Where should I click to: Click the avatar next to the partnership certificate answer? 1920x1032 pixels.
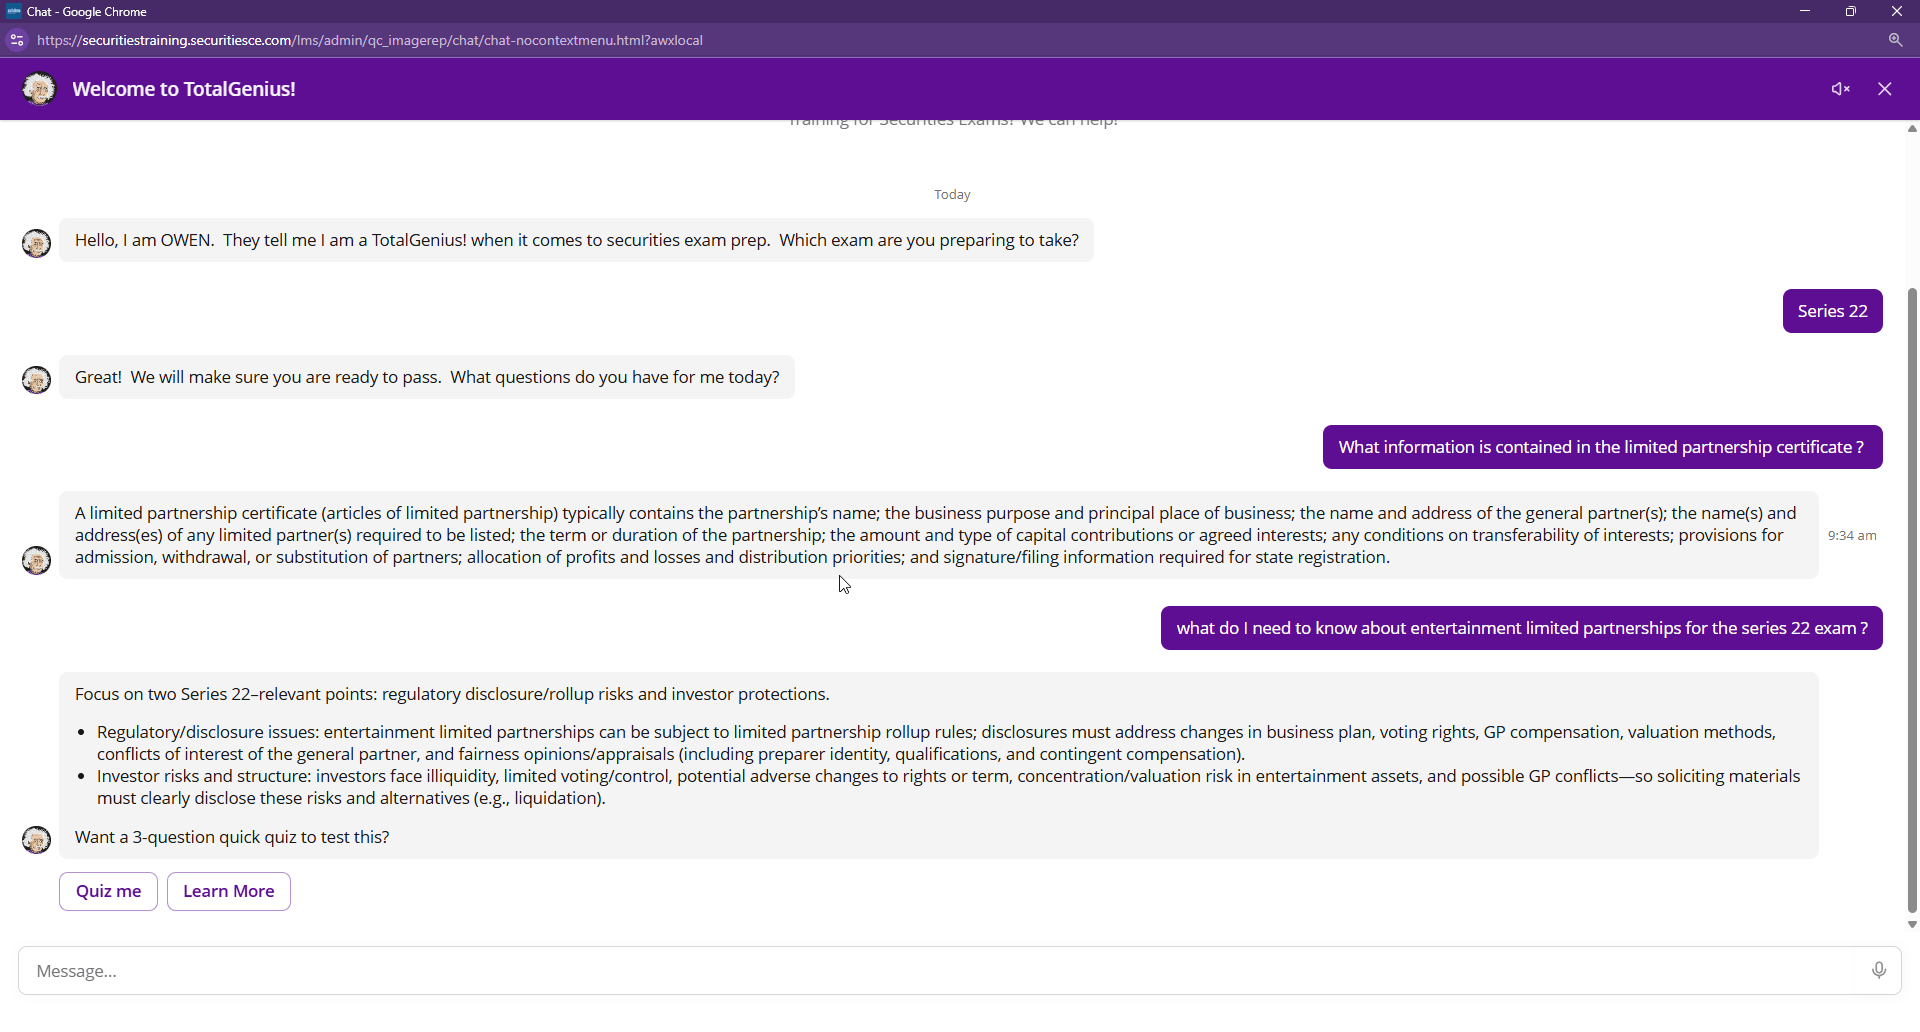point(37,560)
